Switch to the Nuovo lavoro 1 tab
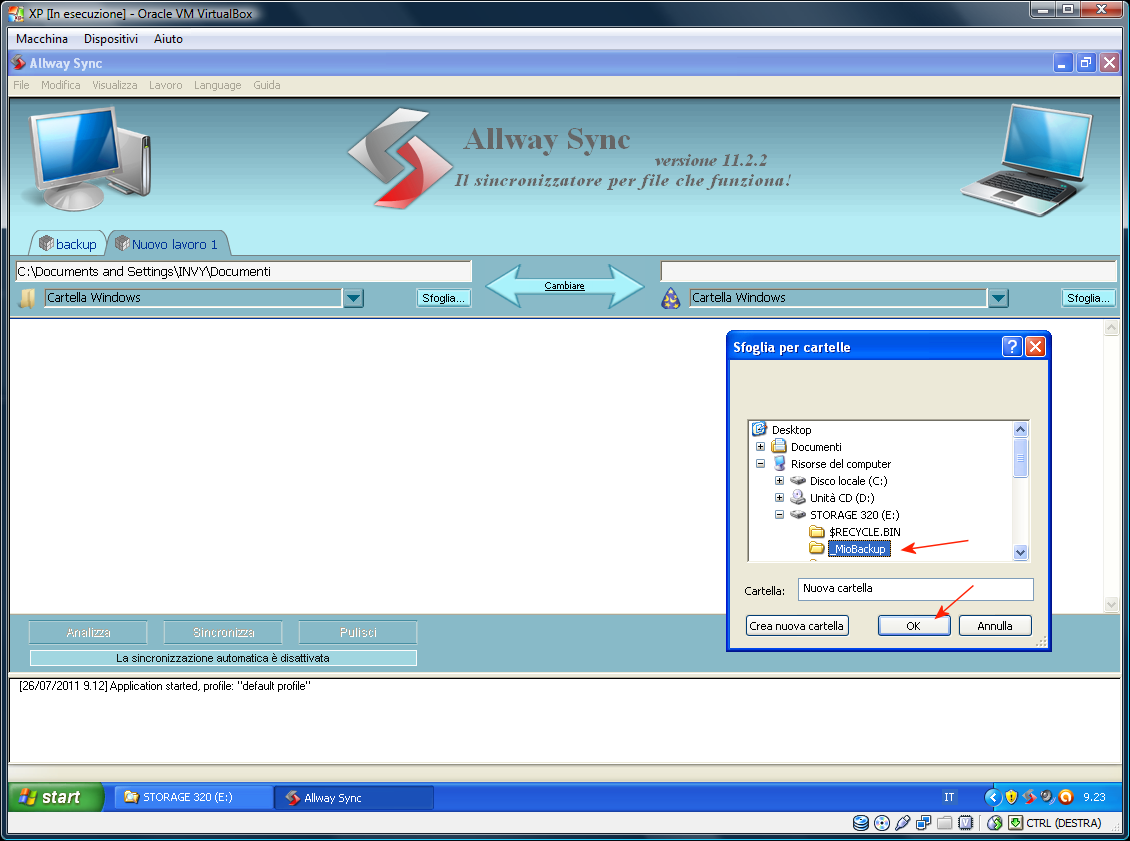Screen dimensions: 1130x841 pos(167,244)
